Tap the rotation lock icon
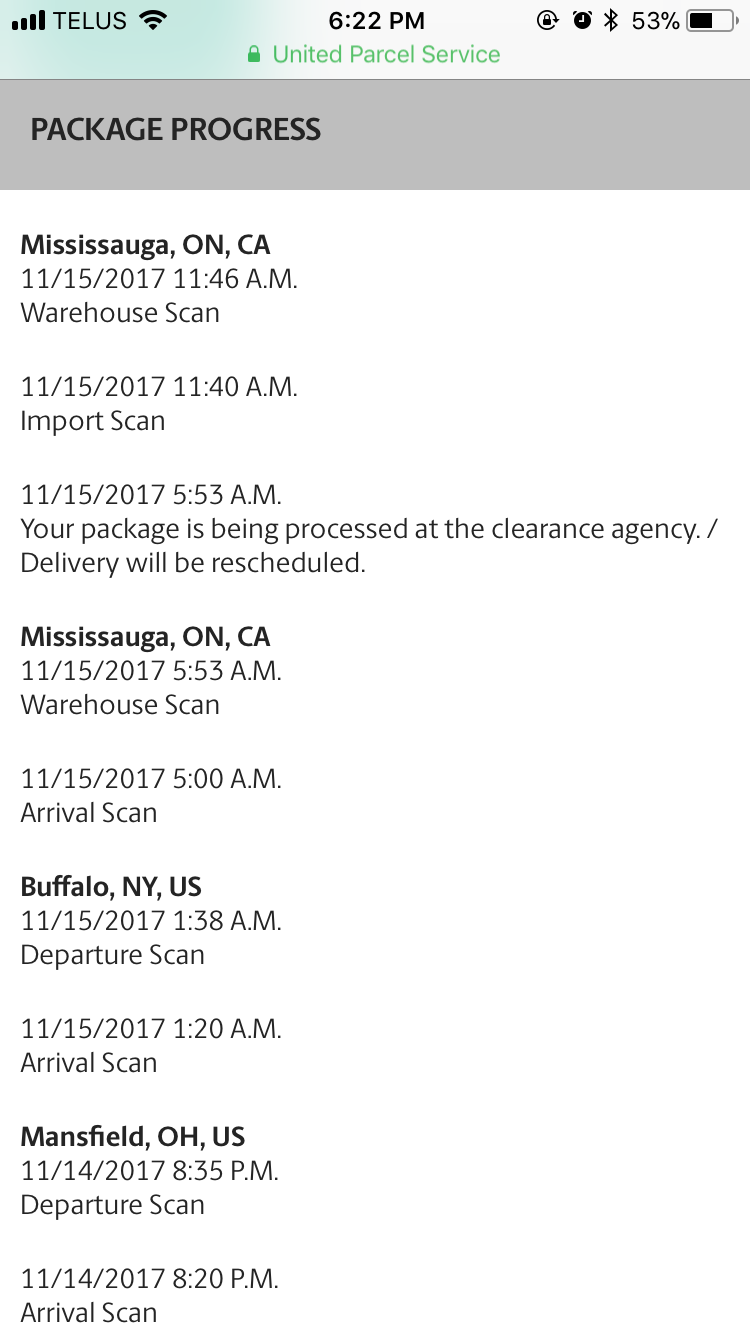The width and height of the screenshot is (750, 1334). click(547, 20)
